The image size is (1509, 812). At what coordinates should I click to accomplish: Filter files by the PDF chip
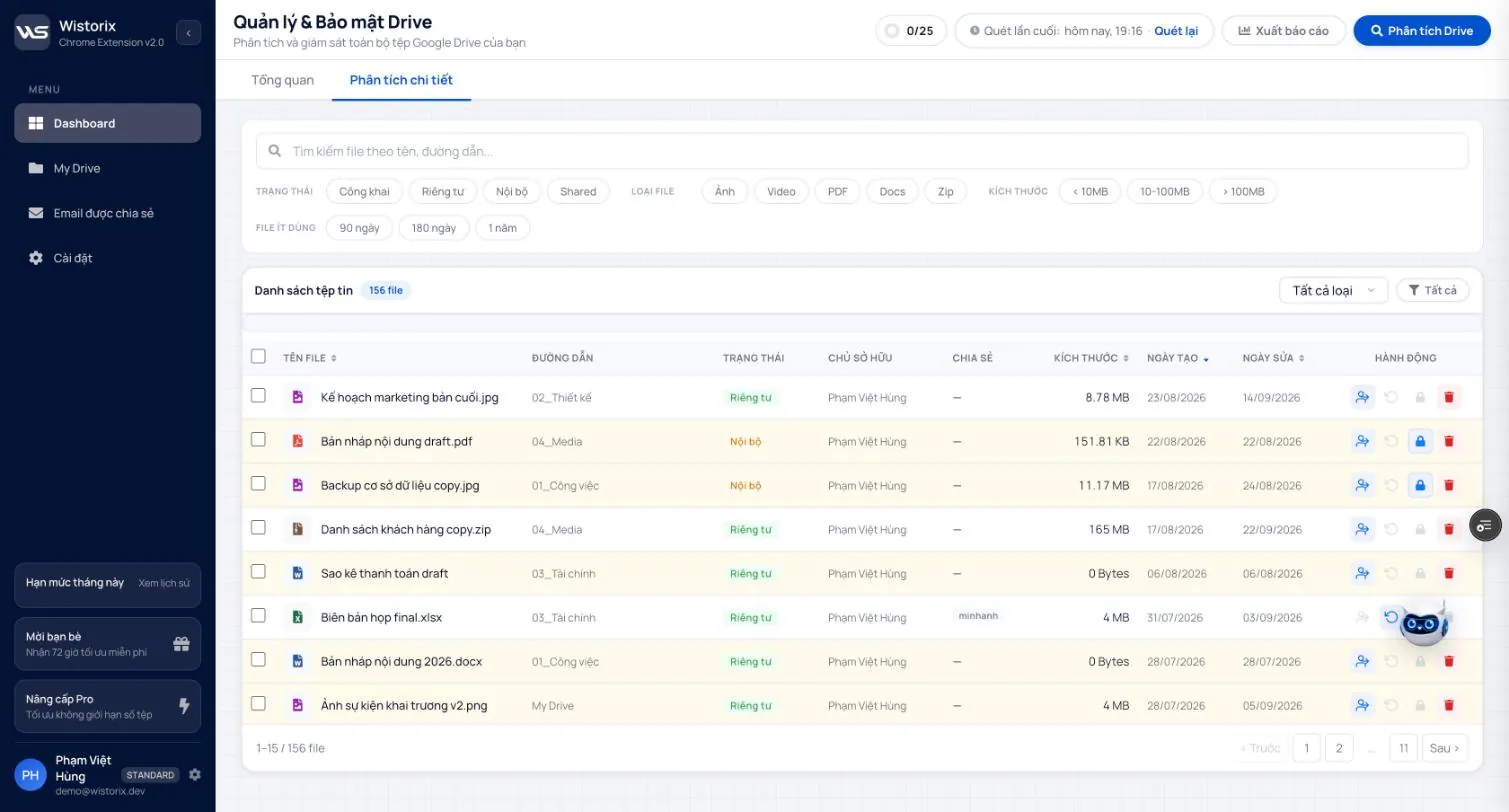pyautogui.click(x=838, y=191)
